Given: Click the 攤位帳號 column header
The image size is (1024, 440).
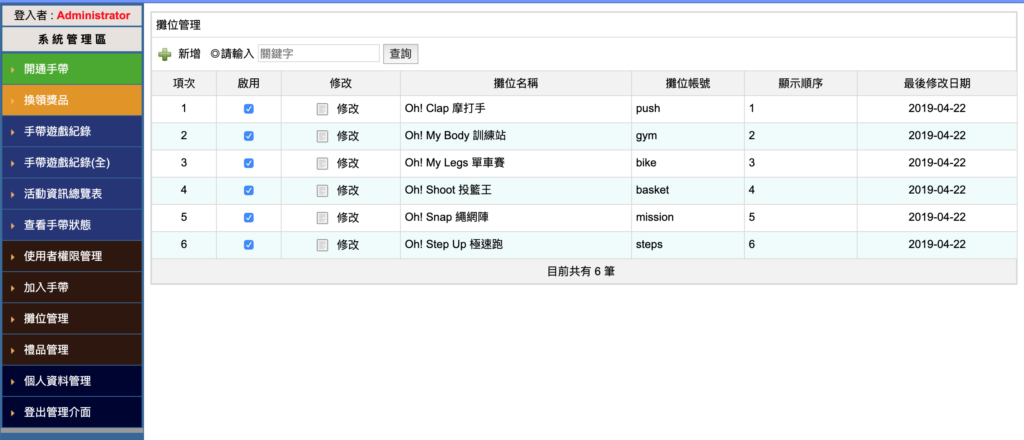Looking at the screenshot, I should point(688,83).
